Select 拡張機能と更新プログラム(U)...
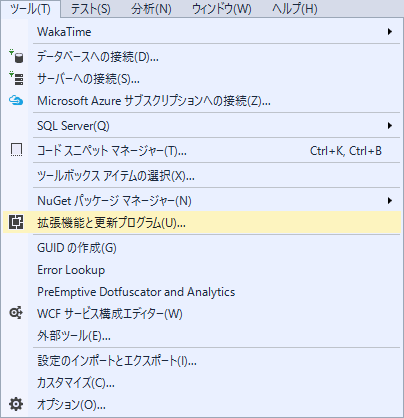Viewport: 404px width, 418px height. [x=202, y=222]
